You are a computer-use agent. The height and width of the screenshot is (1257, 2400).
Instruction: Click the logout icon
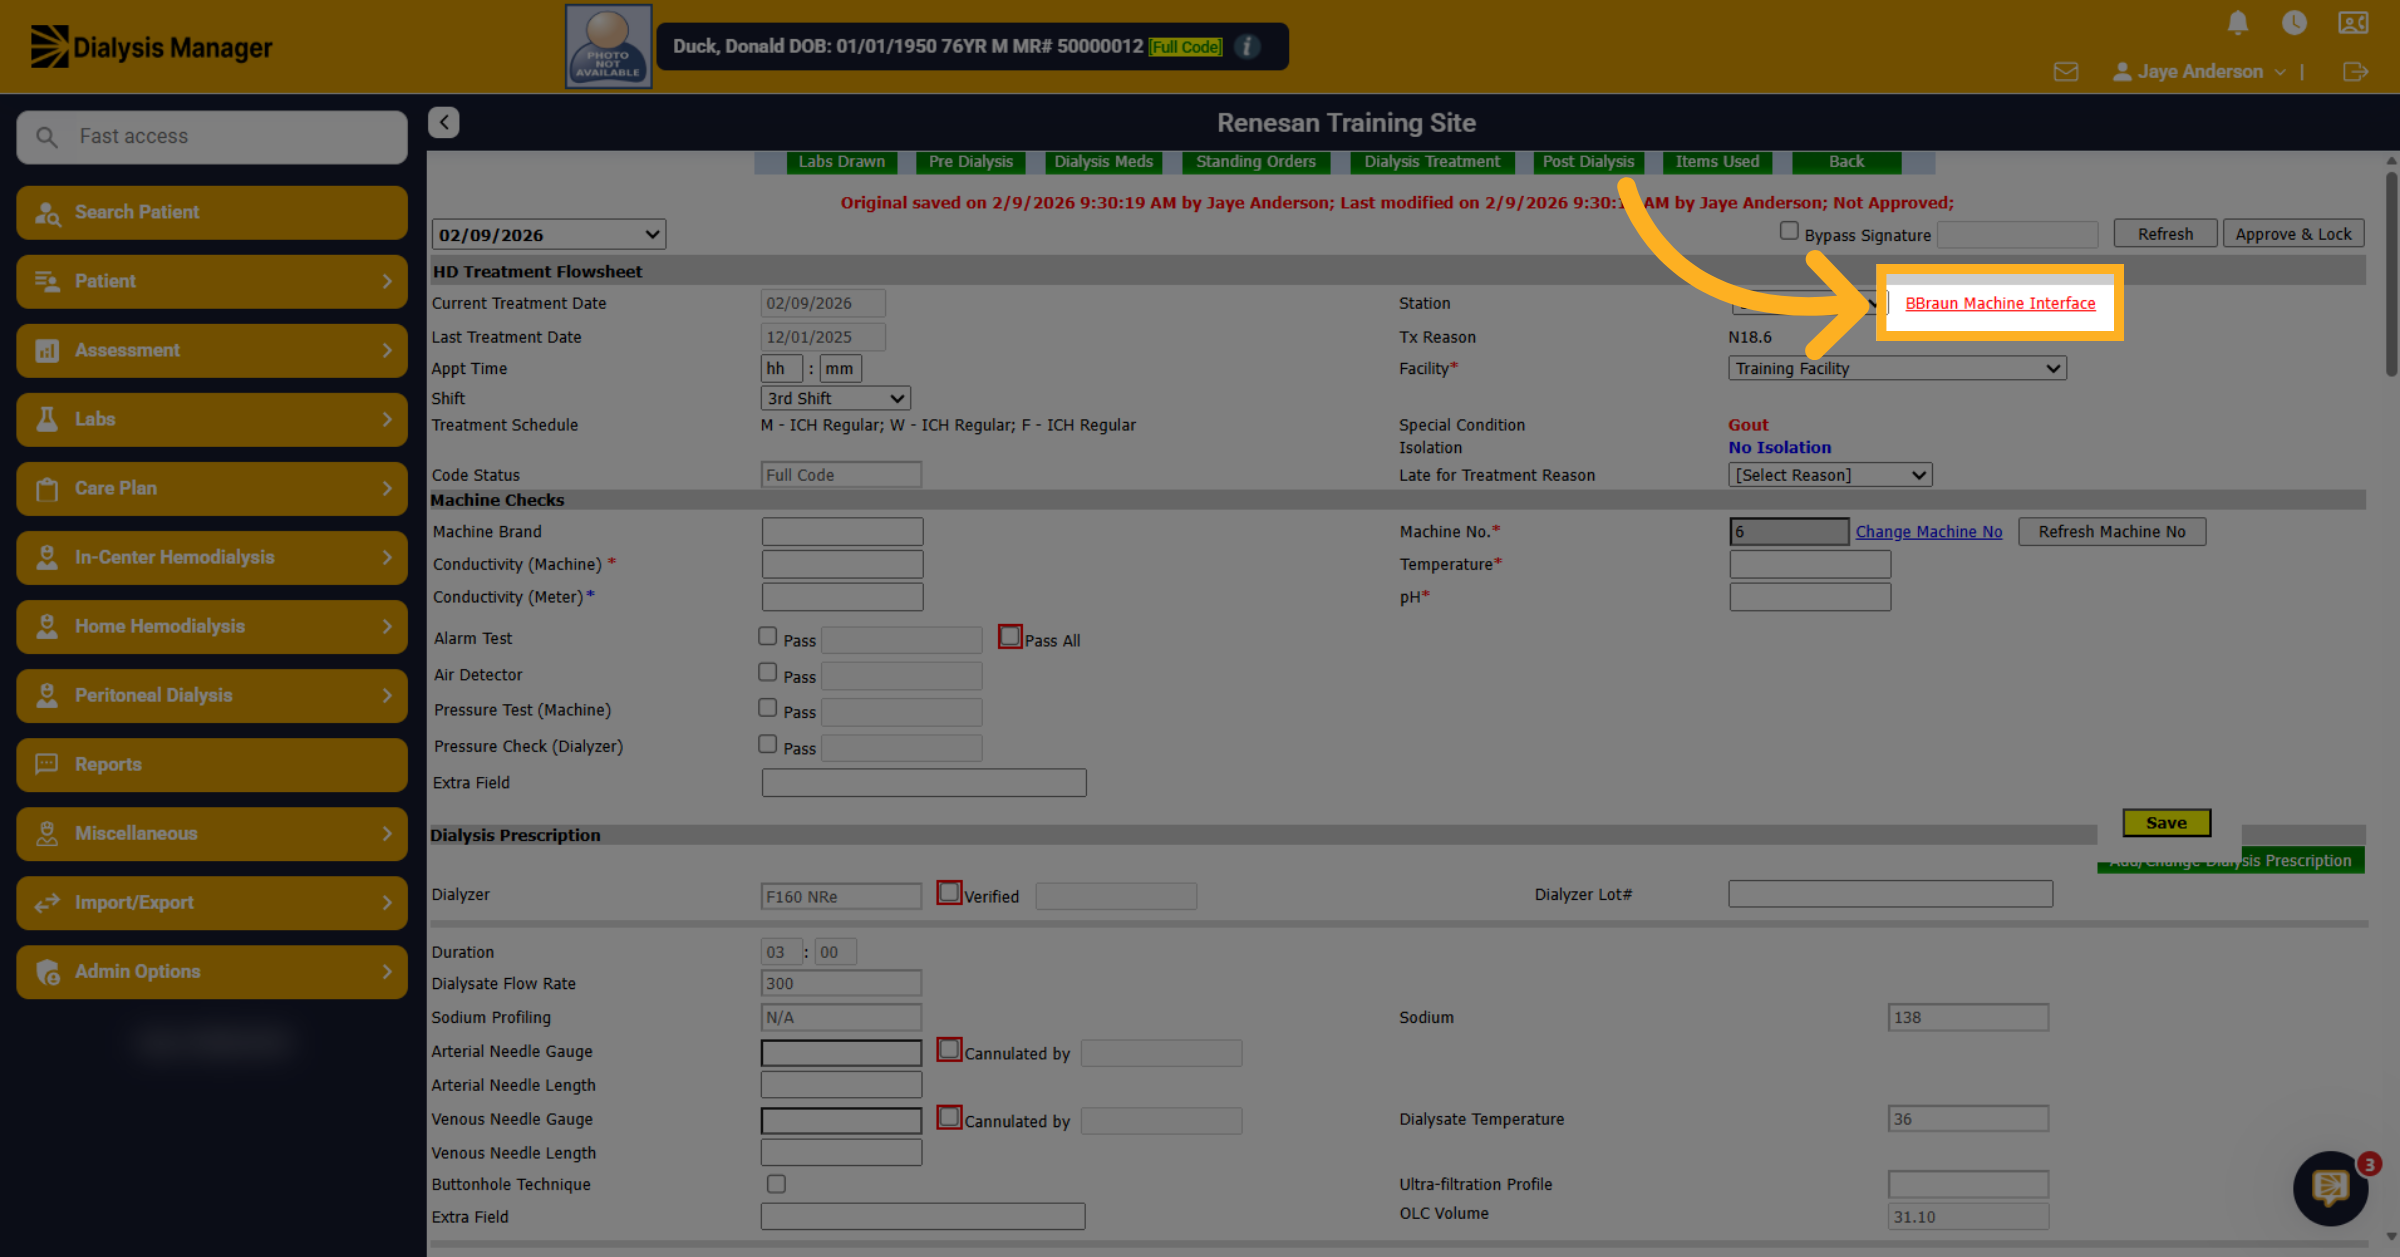point(2355,72)
